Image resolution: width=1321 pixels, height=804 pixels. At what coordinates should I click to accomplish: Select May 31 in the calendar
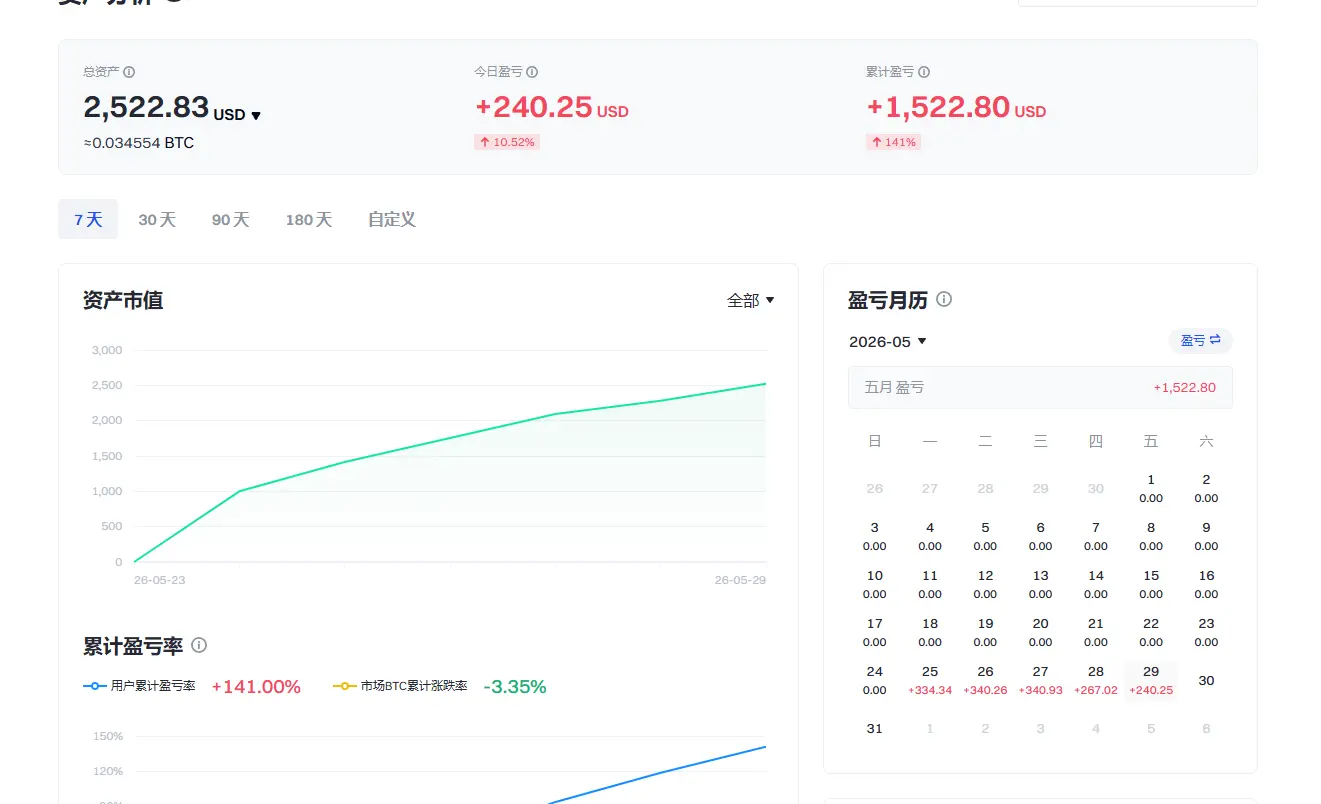875,728
